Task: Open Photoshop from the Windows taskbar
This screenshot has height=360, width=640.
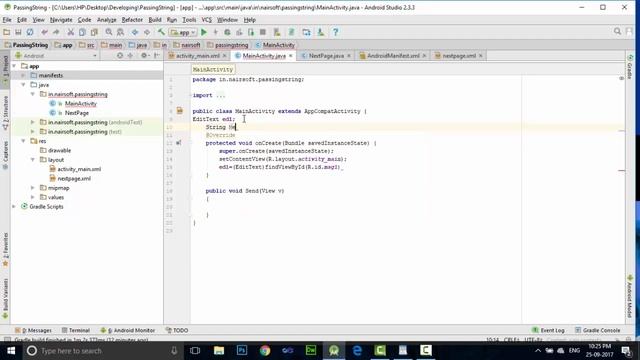Action: point(242,351)
